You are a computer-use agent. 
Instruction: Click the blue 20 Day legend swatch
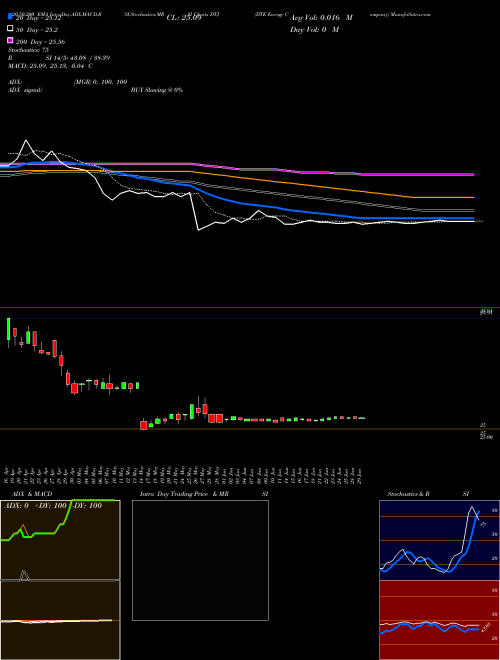10,17
